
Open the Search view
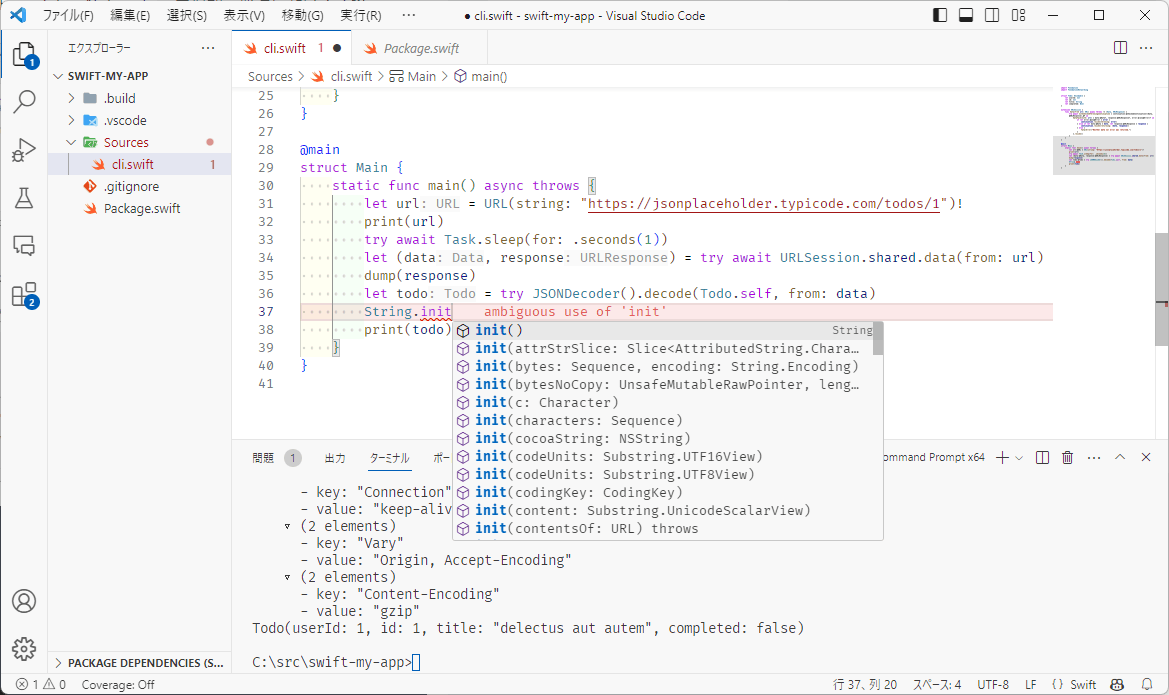(x=25, y=101)
